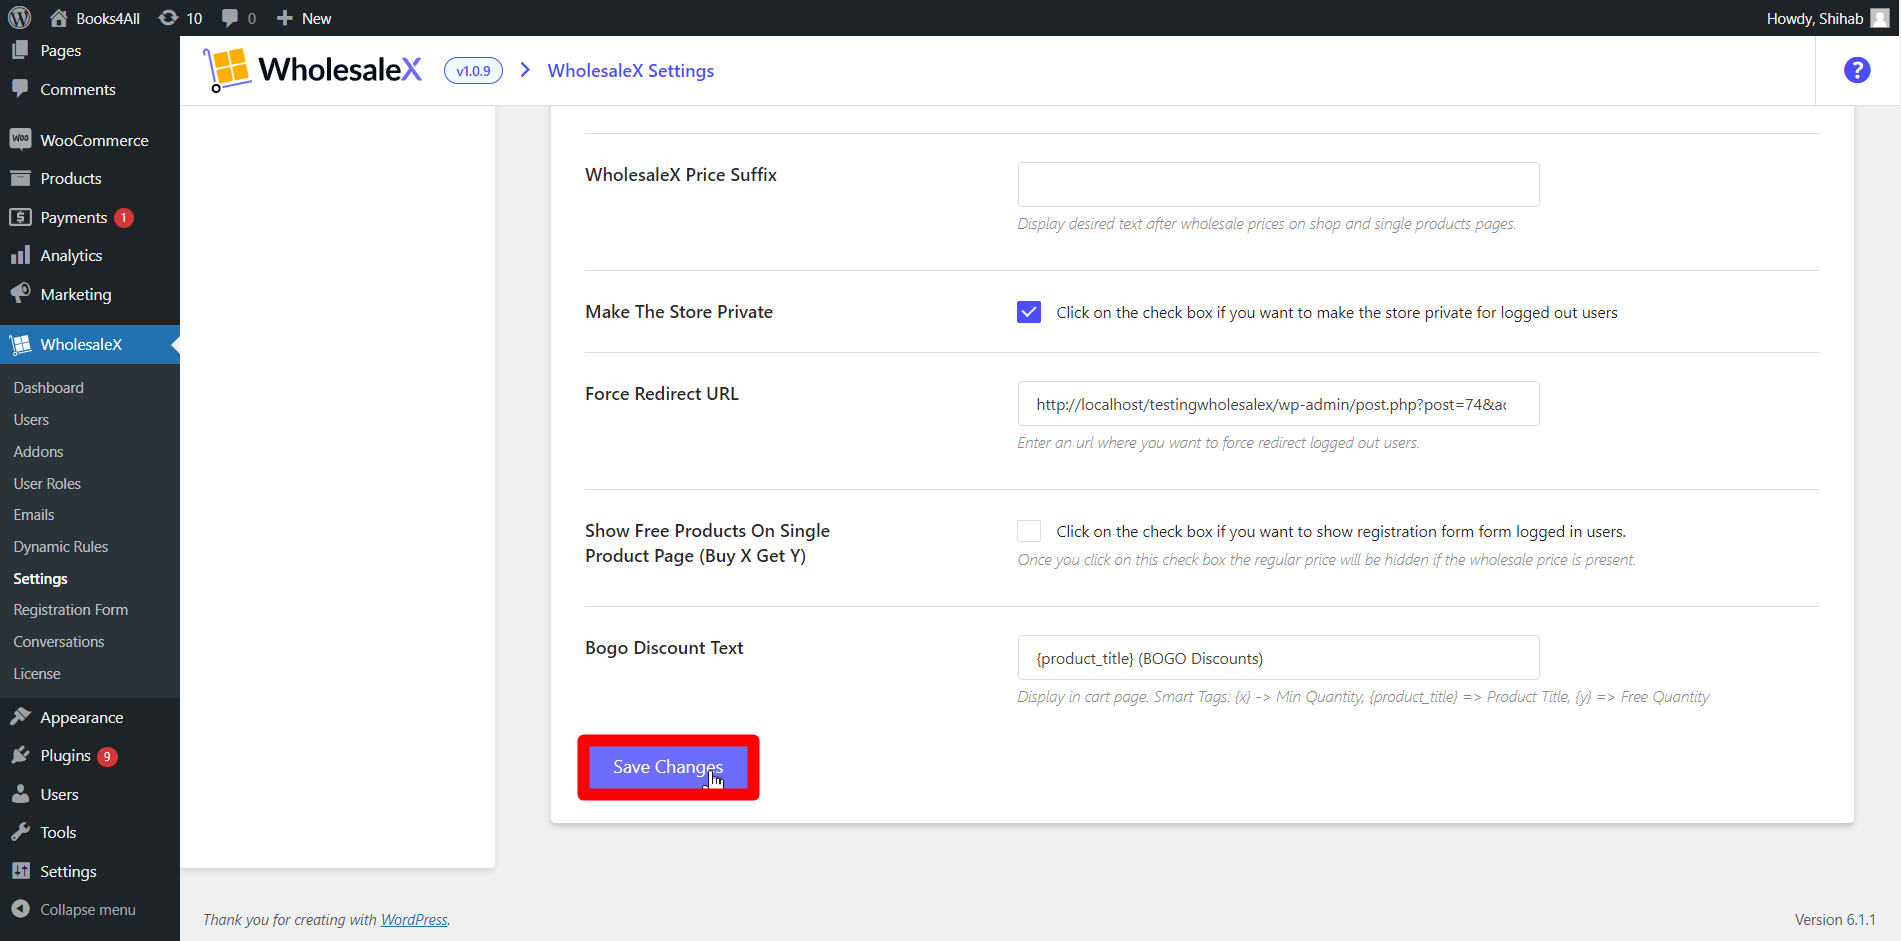Click the Marketing menu label
Image resolution: width=1901 pixels, height=941 pixels.
click(x=76, y=294)
